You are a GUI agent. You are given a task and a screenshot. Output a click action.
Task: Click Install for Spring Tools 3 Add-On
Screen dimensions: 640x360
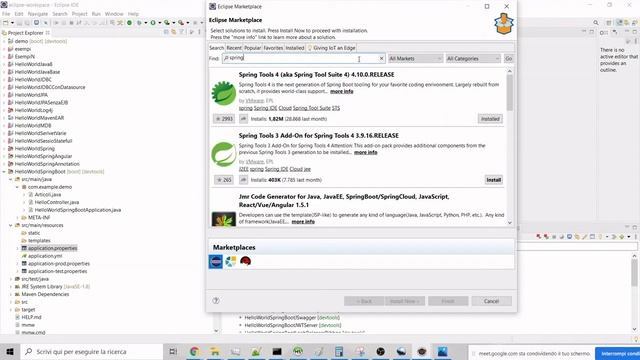493,180
